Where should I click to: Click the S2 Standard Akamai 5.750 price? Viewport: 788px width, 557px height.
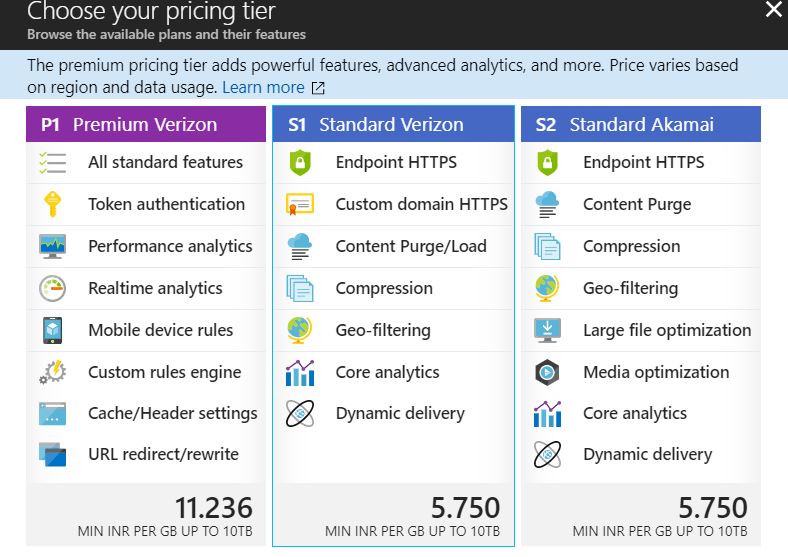click(x=712, y=507)
